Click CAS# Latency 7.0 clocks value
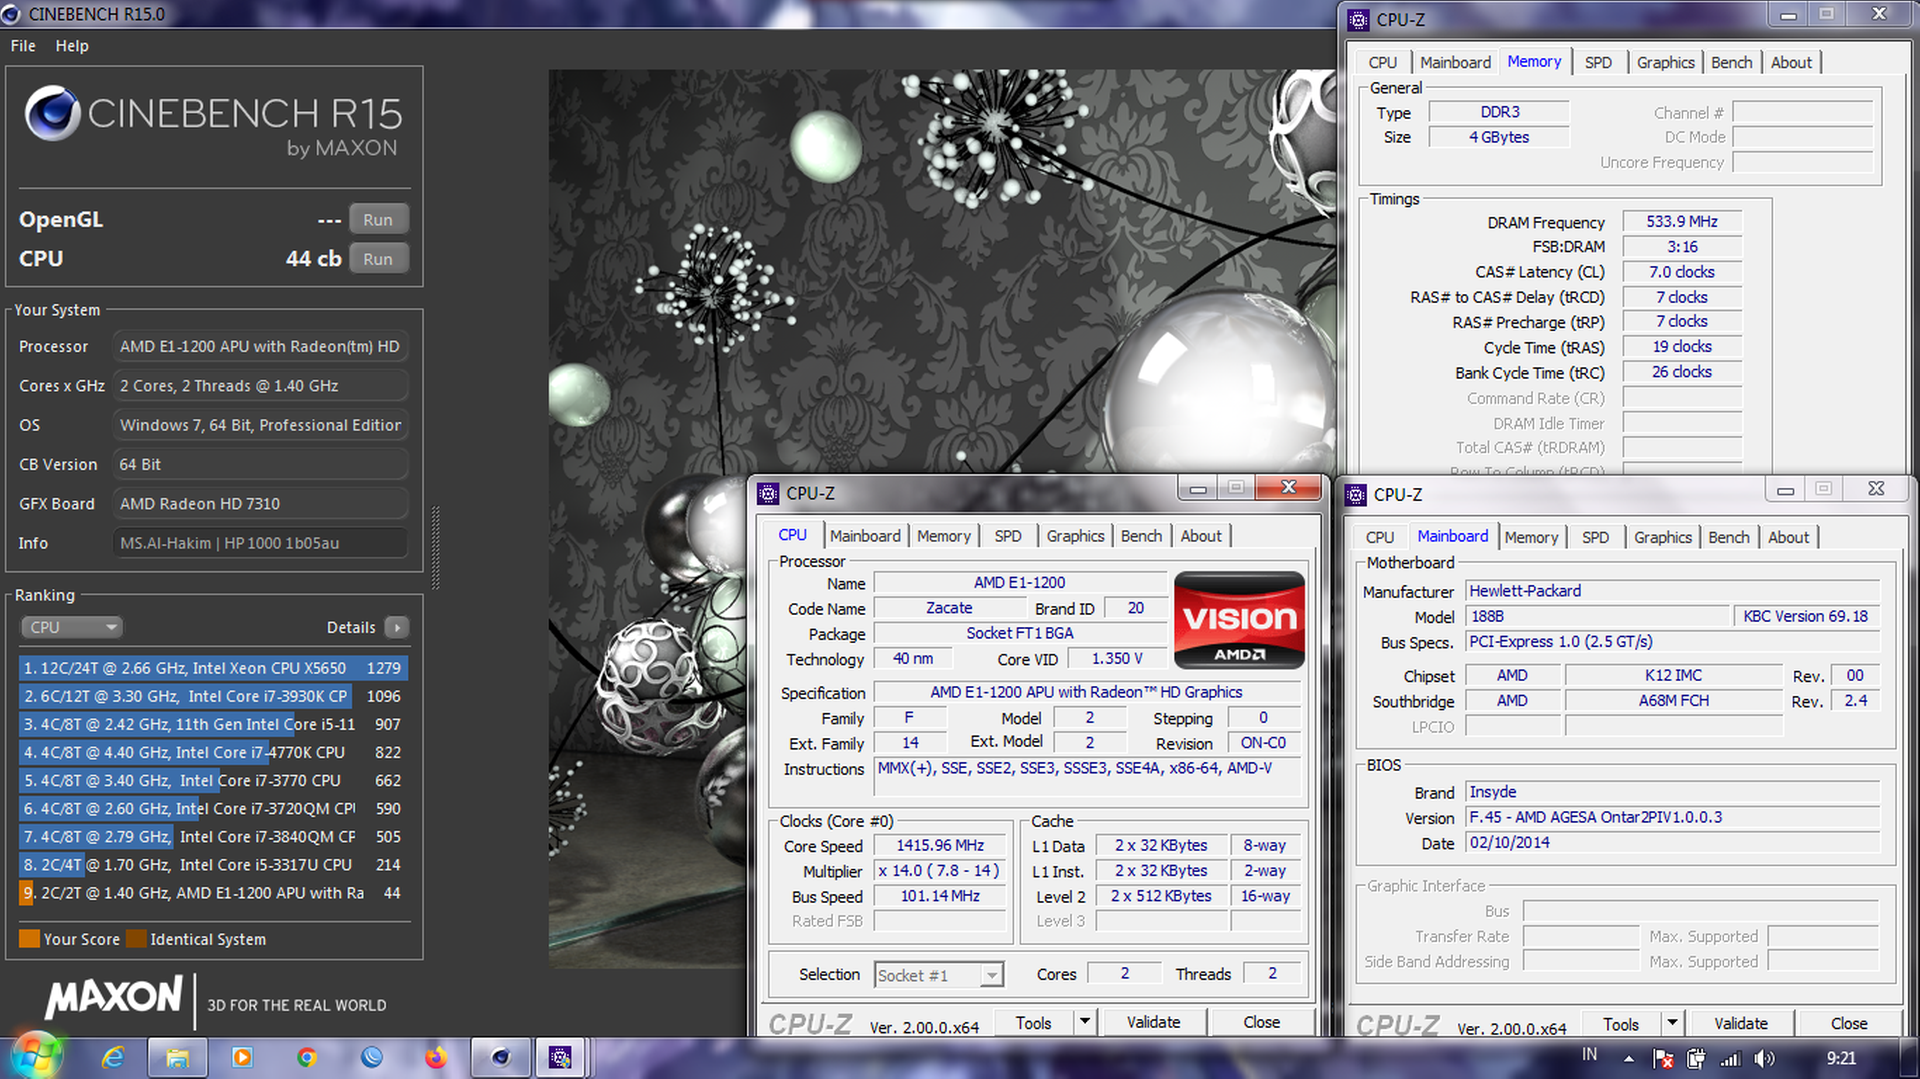This screenshot has width=1920, height=1079. point(1681,272)
